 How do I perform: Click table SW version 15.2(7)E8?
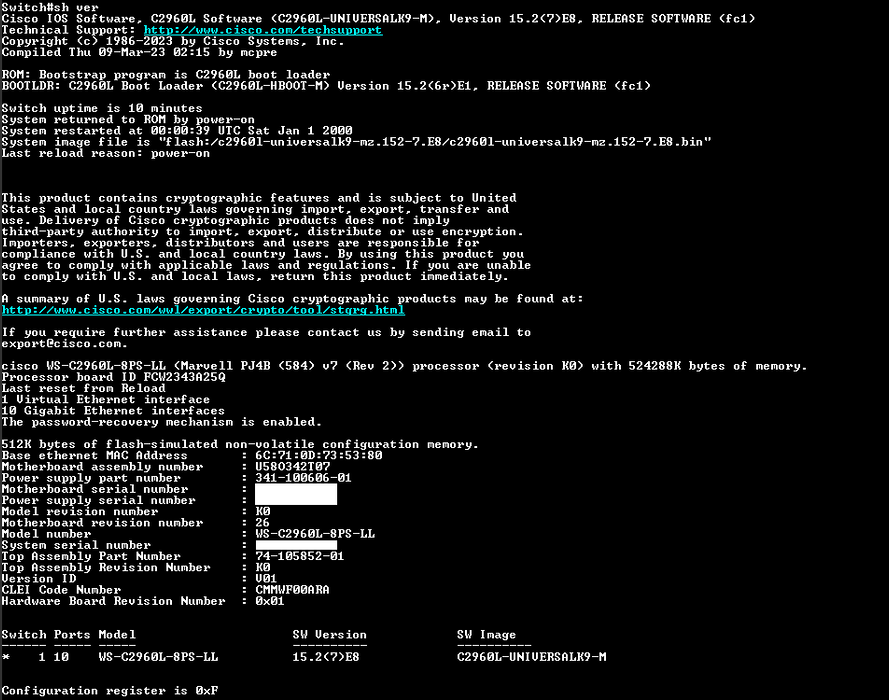[325, 657]
